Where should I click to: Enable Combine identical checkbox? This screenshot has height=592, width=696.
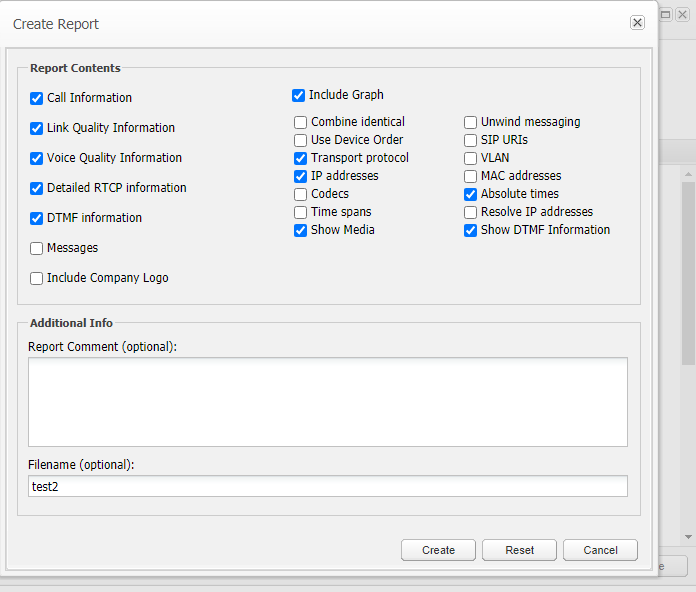coord(301,122)
